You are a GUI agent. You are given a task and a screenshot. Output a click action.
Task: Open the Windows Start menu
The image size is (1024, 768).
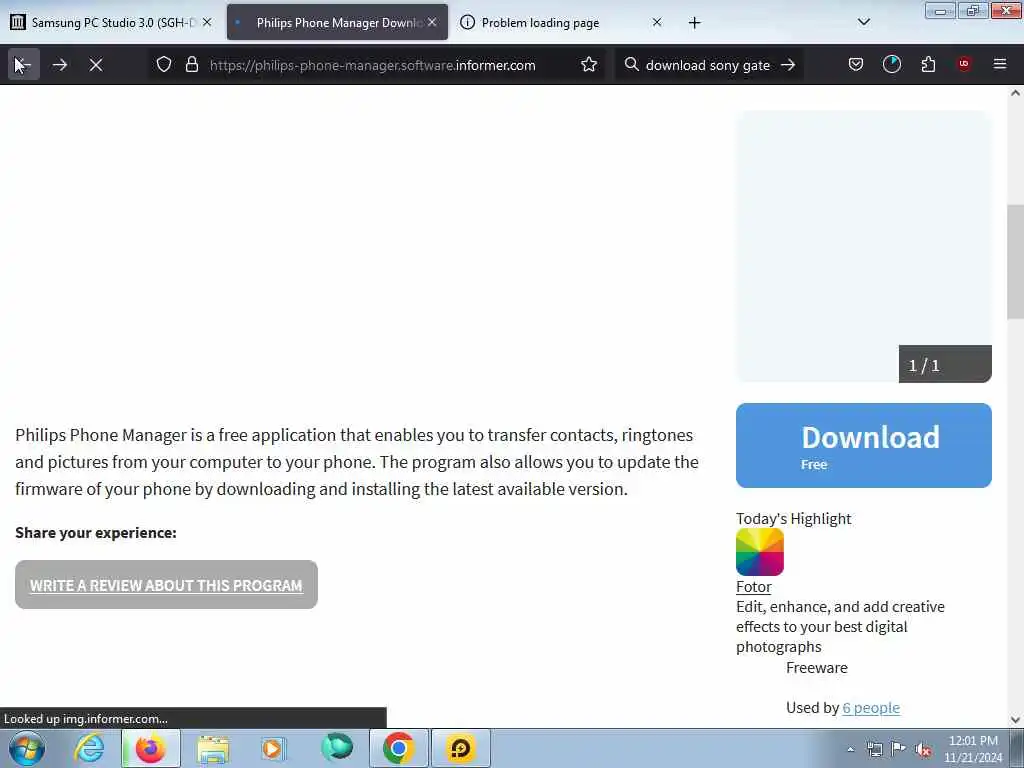[x=27, y=748]
